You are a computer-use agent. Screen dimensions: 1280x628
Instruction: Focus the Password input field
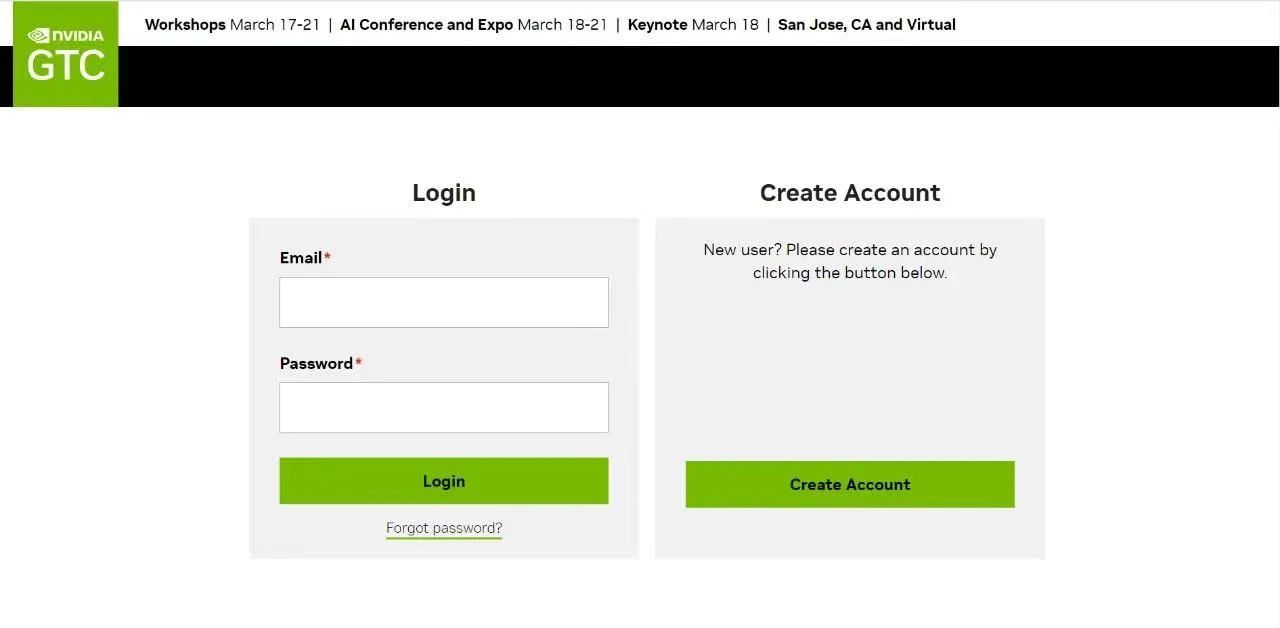tap(444, 407)
